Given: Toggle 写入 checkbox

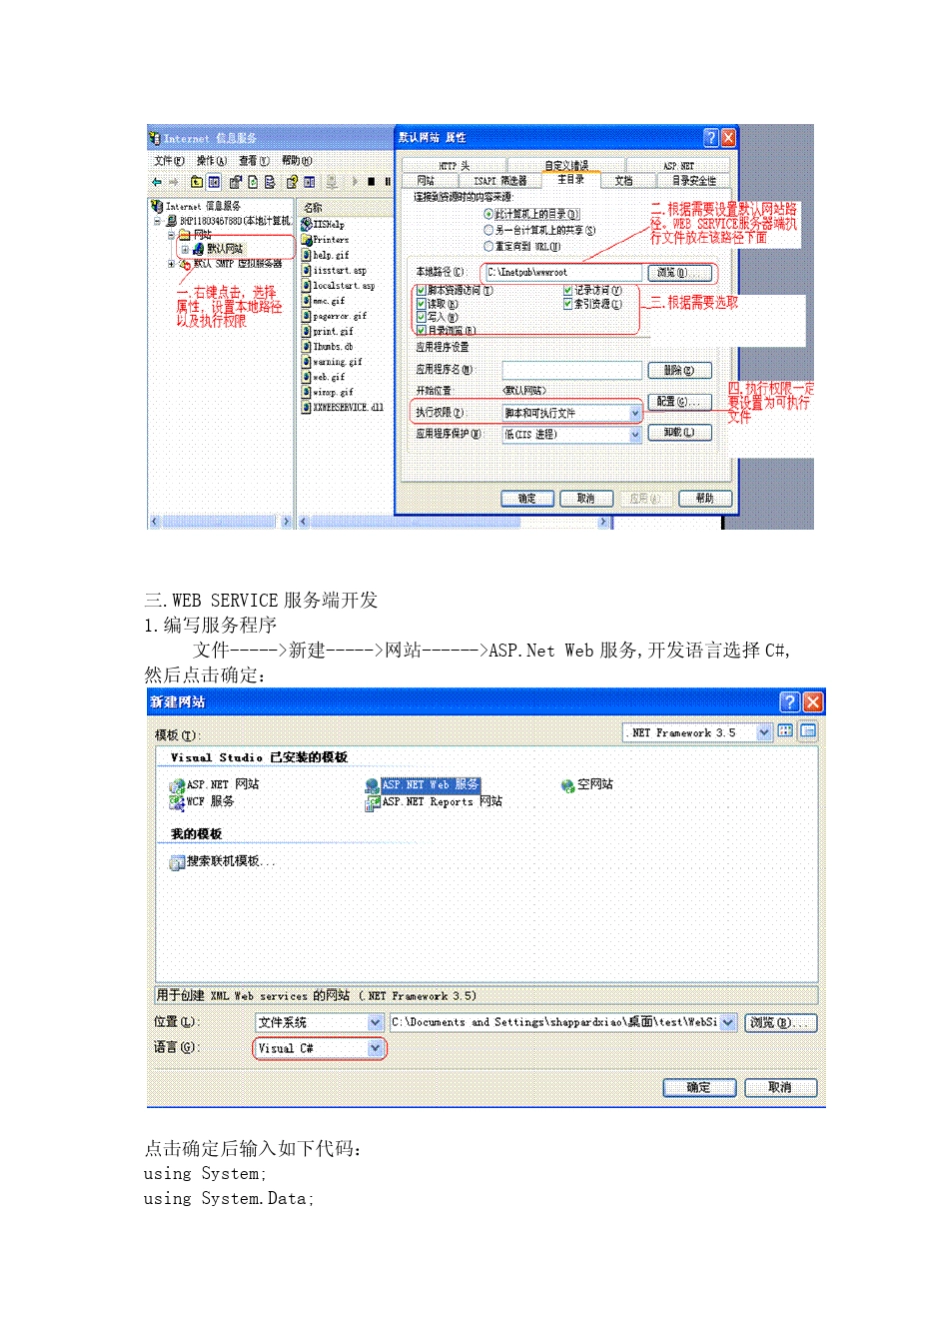Looking at the screenshot, I should [x=422, y=316].
